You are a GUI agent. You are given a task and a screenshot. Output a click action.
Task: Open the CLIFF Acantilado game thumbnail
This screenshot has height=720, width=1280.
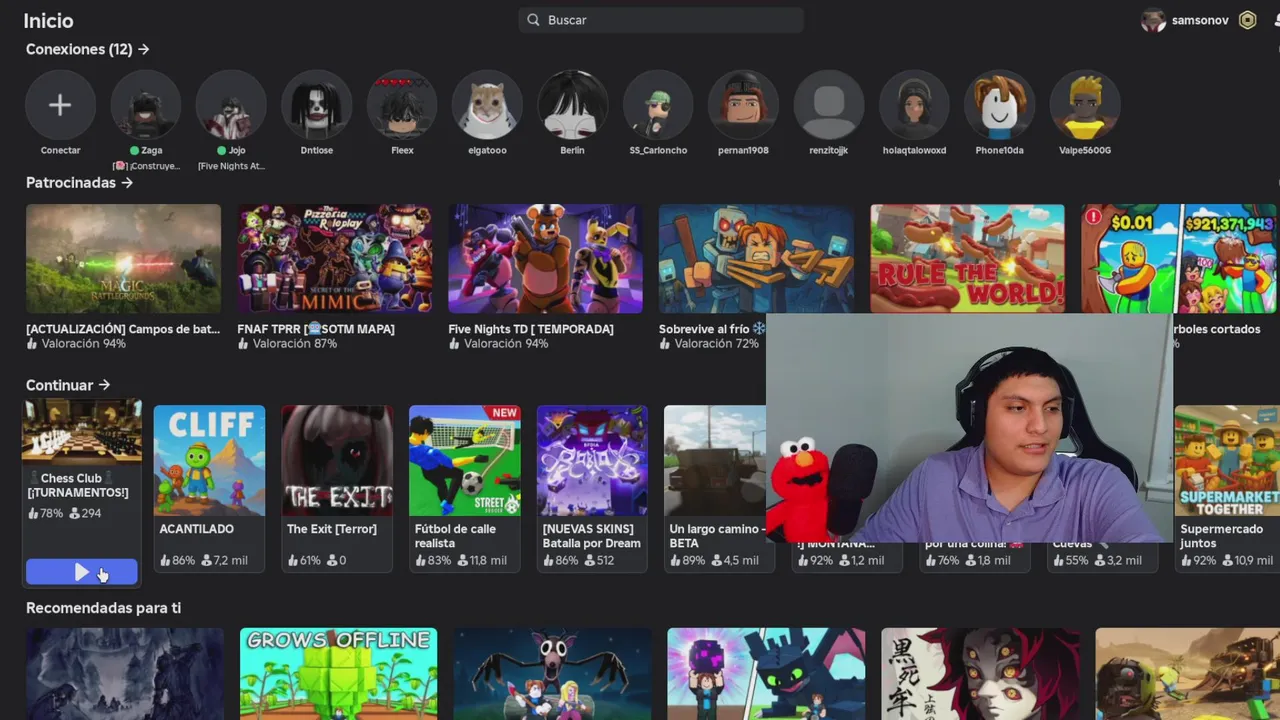(x=209, y=460)
